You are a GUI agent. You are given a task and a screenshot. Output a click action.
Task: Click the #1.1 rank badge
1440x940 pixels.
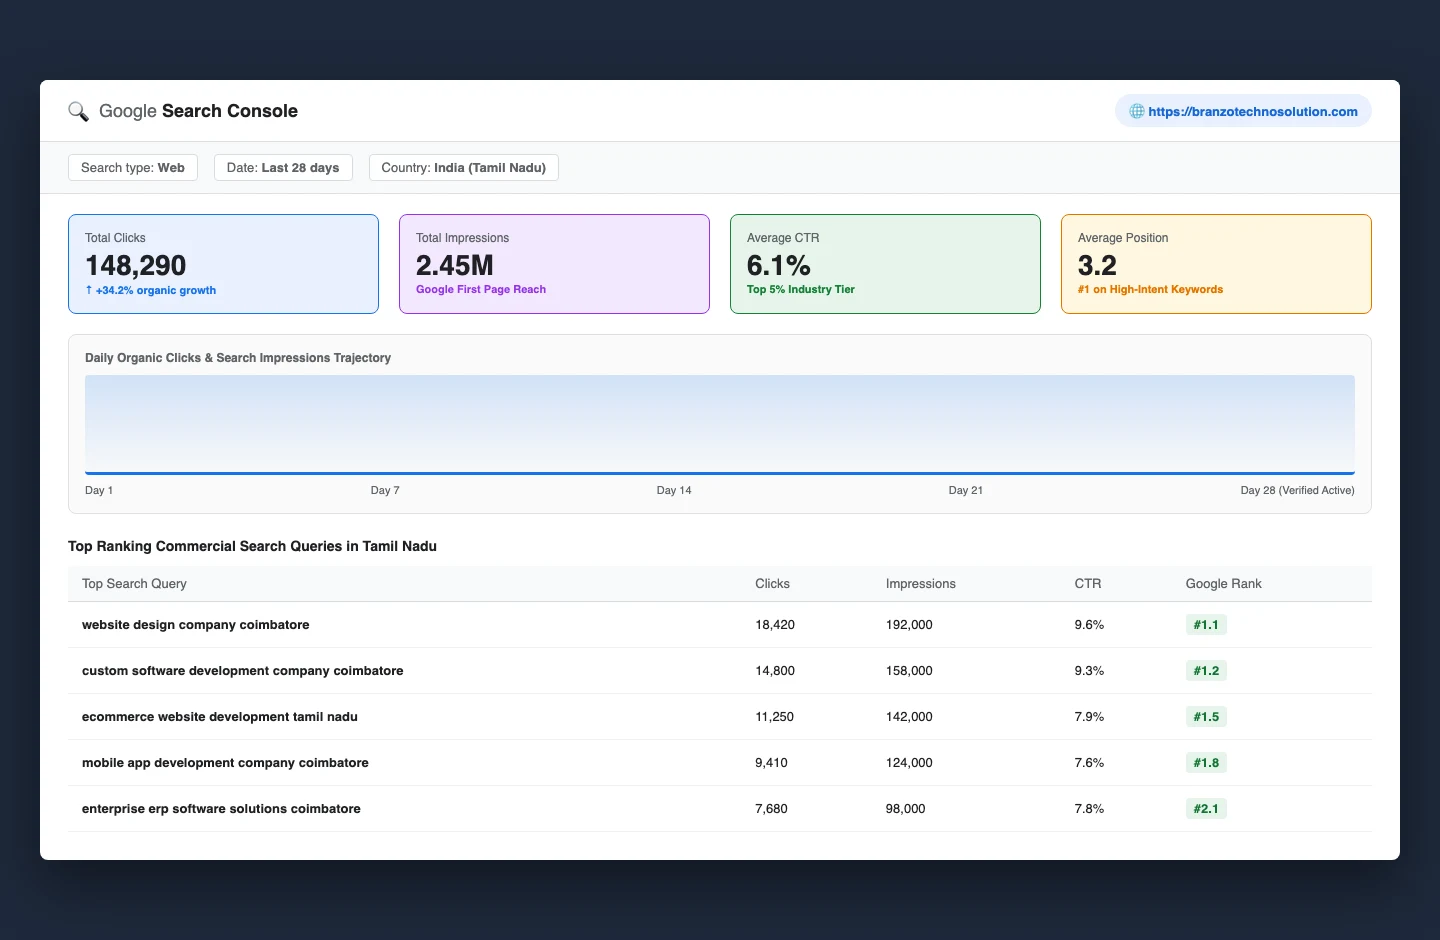(1206, 625)
